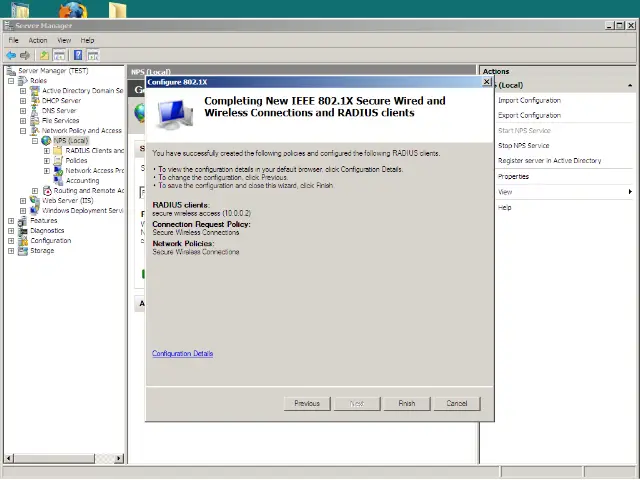Click the File Services icon
Image resolution: width=640 pixels, height=480 pixels.
(x=35, y=120)
